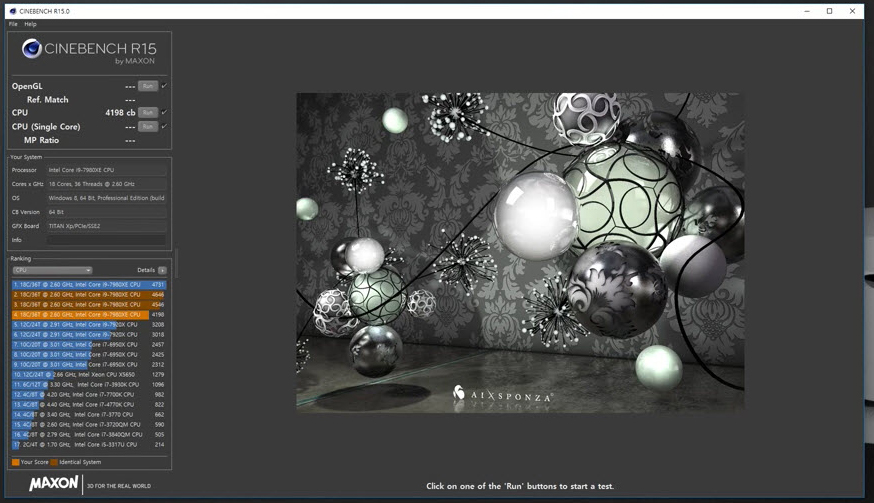Select ranking entry 8 with score 2425
Viewport: 874px width, 503px height.
click(x=89, y=355)
